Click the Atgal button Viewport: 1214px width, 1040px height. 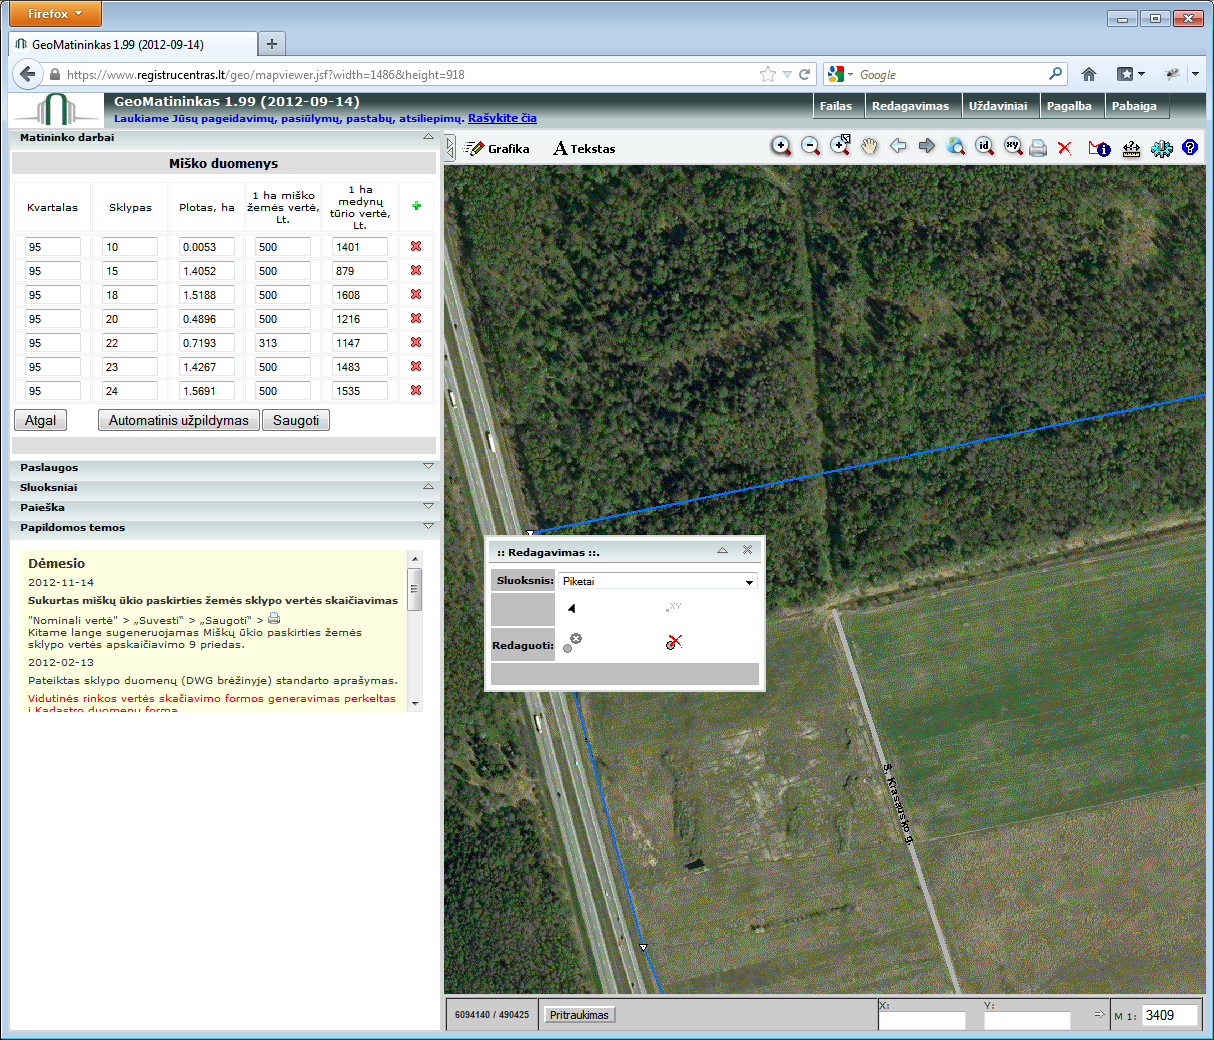(41, 420)
